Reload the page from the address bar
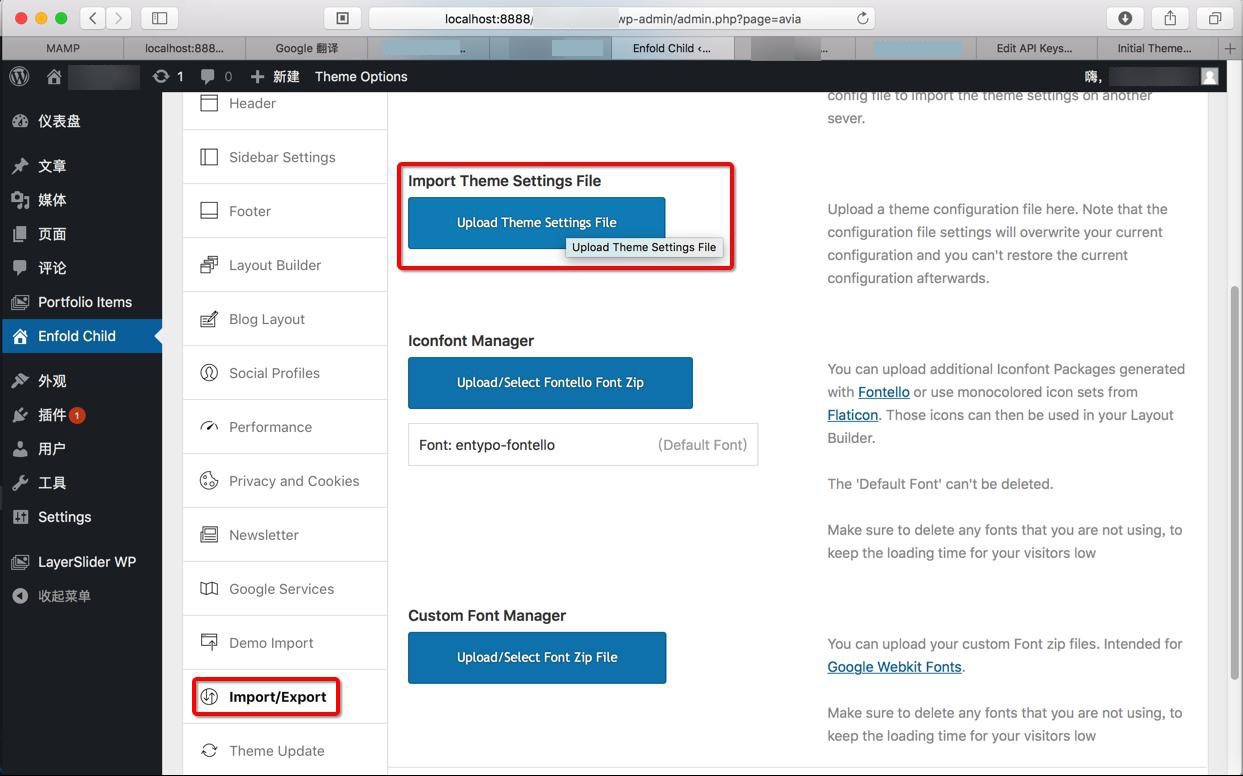The image size is (1243, 776). coord(862,18)
